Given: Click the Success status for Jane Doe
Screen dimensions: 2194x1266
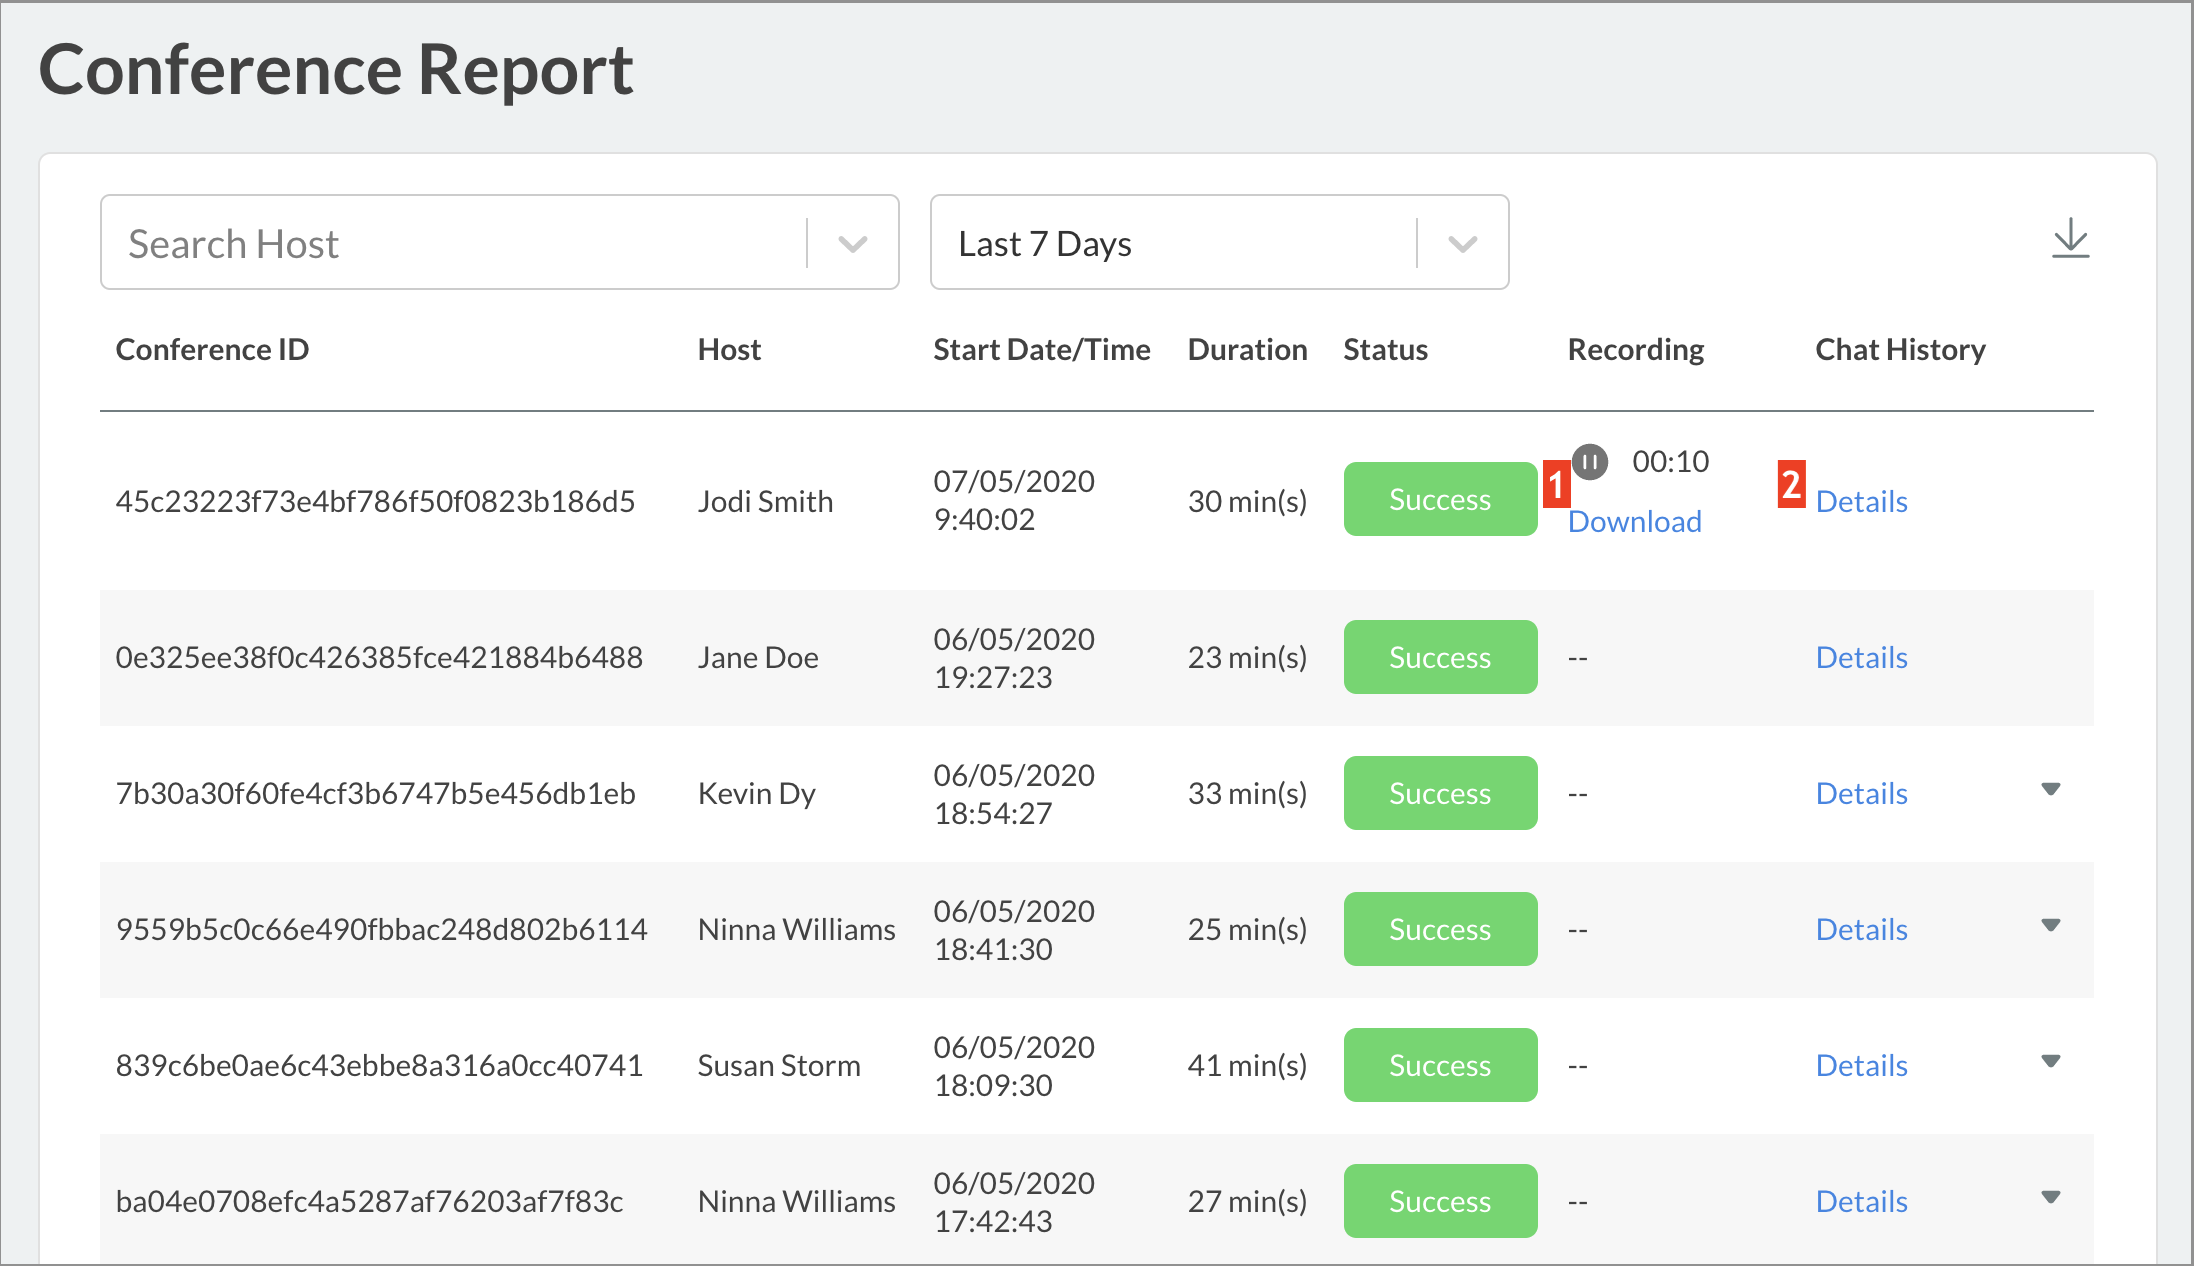Looking at the screenshot, I should pos(1439,657).
